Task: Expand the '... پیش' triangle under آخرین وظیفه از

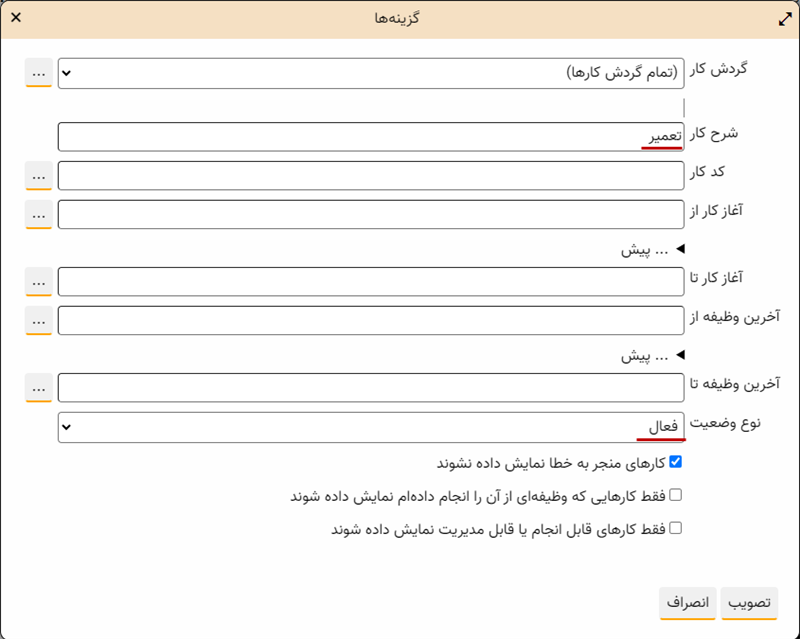Action: coord(681,354)
